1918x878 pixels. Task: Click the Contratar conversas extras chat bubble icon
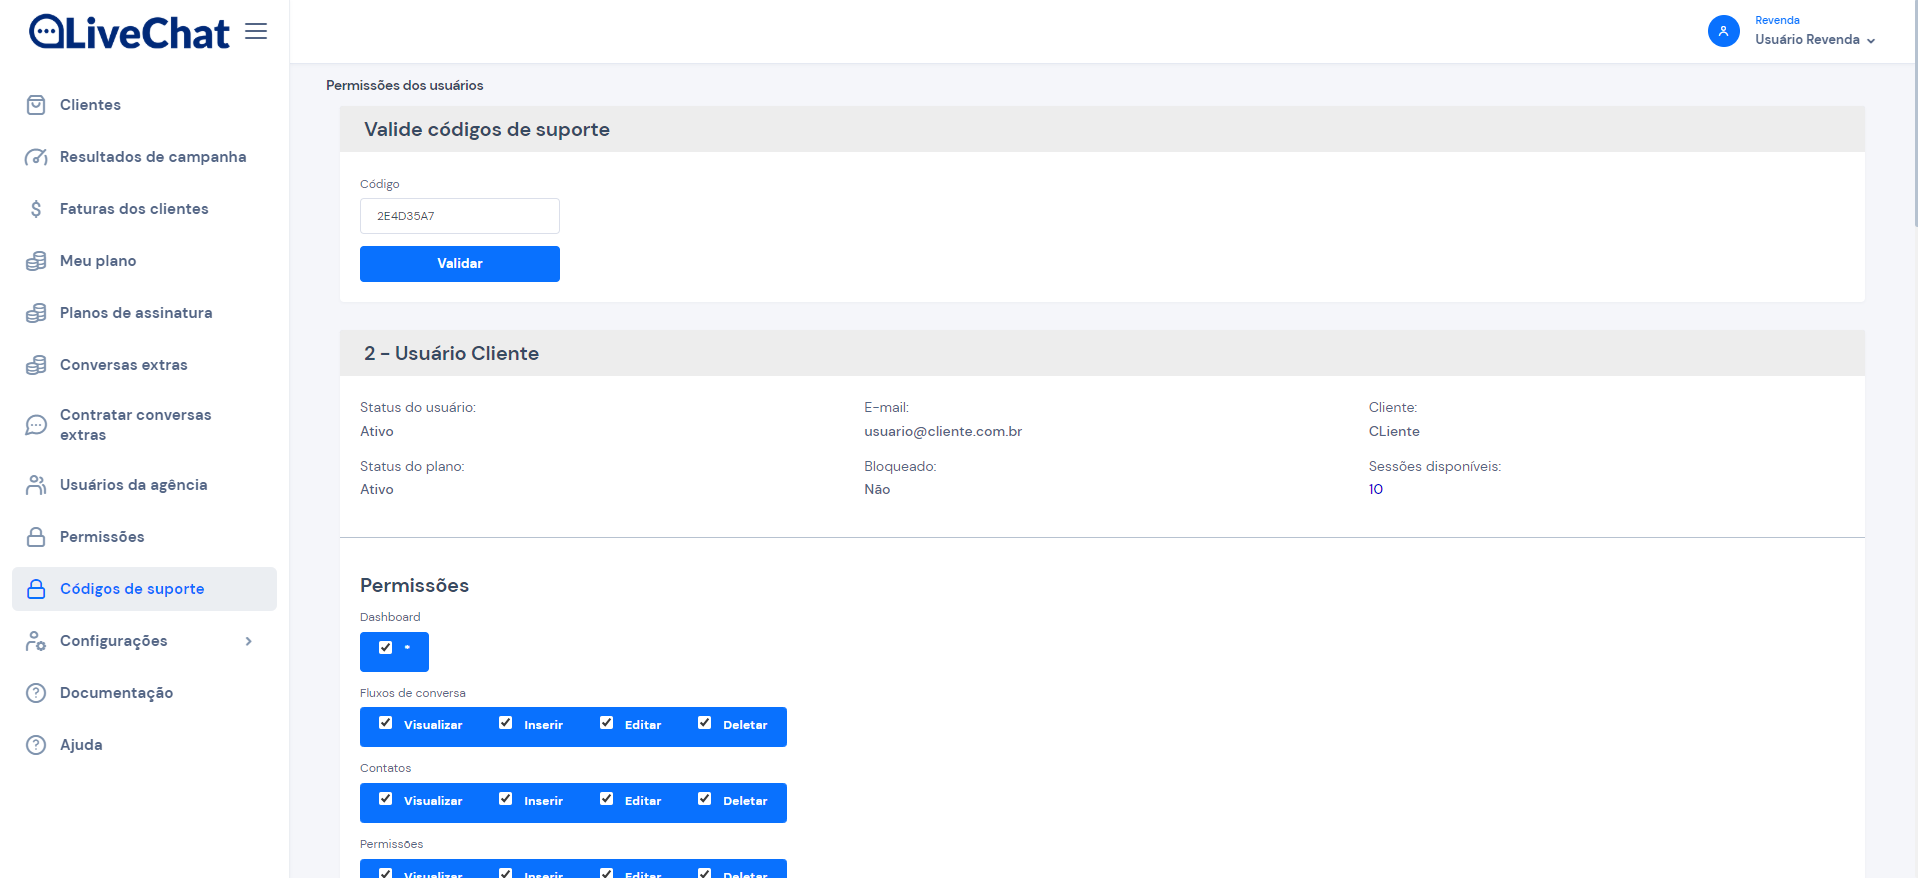[36, 425]
